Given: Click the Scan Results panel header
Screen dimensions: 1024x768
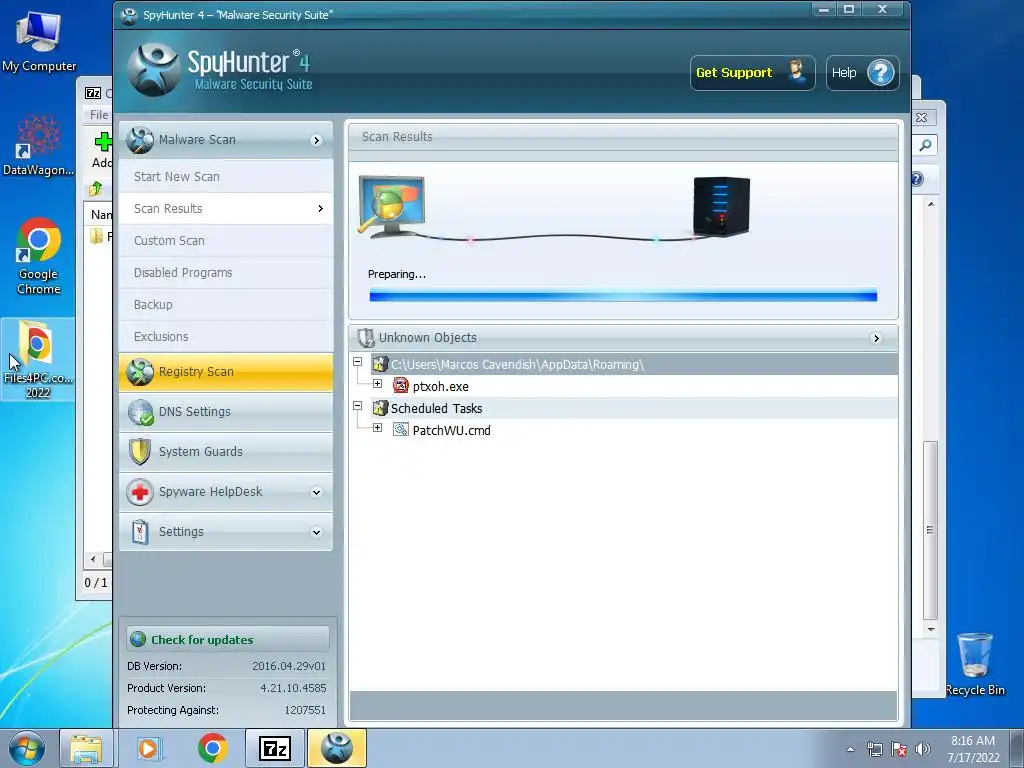Looking at the screenshot, I should point(623,137).
